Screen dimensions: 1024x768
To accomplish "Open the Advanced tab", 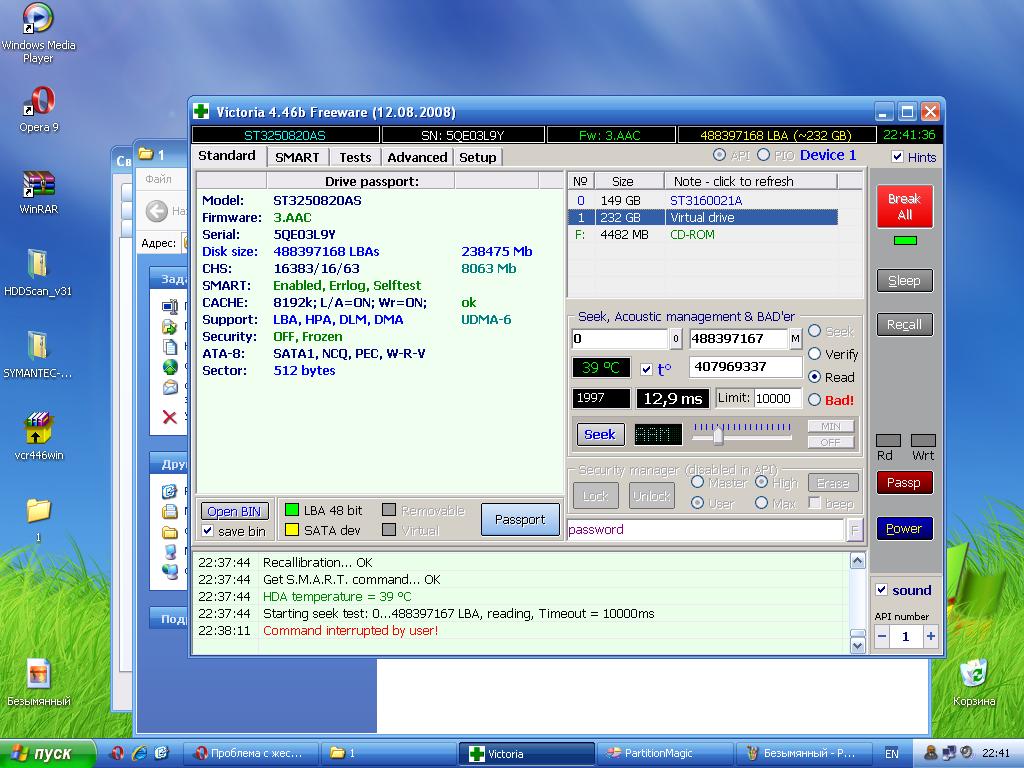I will (x=417, y=157).
